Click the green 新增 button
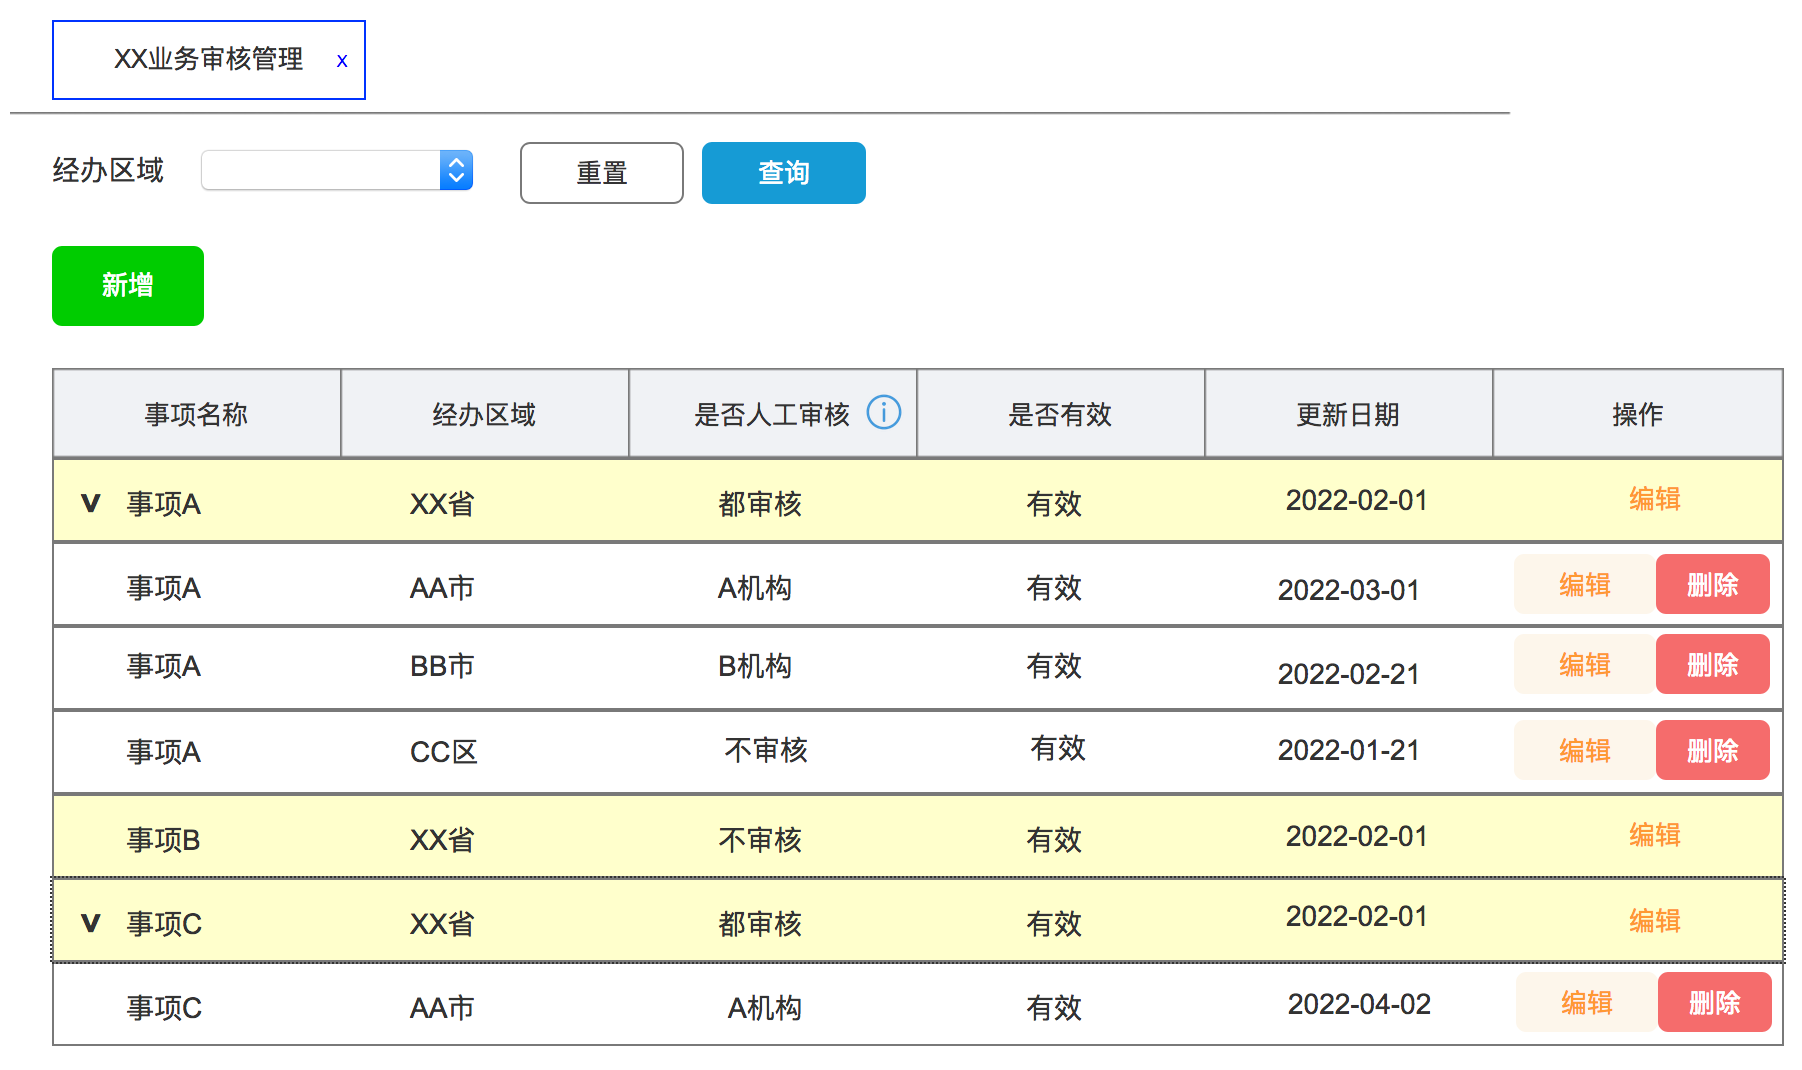Screen dimensions: 1802x1070 click(128, 286)
